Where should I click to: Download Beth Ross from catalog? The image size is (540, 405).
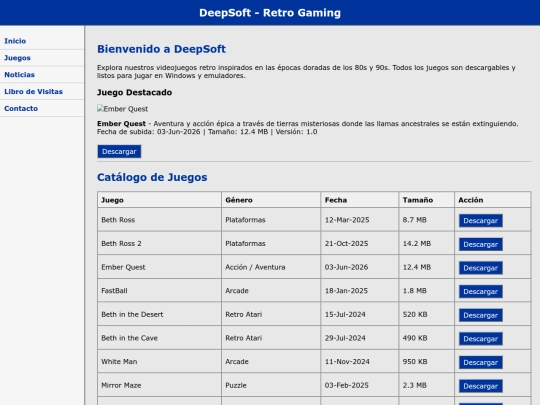pos(480,221)
